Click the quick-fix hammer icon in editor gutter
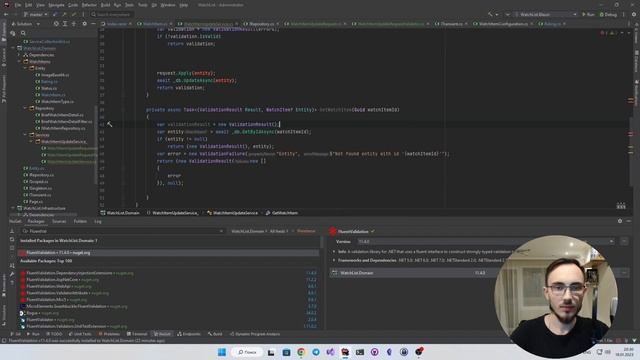 (x=110, y=124)
